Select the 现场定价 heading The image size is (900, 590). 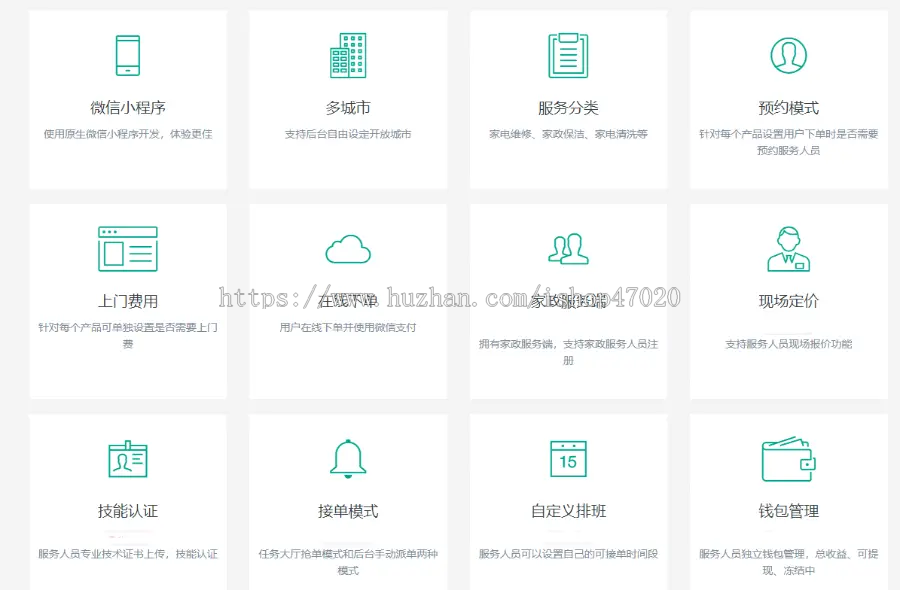[789, 301]
